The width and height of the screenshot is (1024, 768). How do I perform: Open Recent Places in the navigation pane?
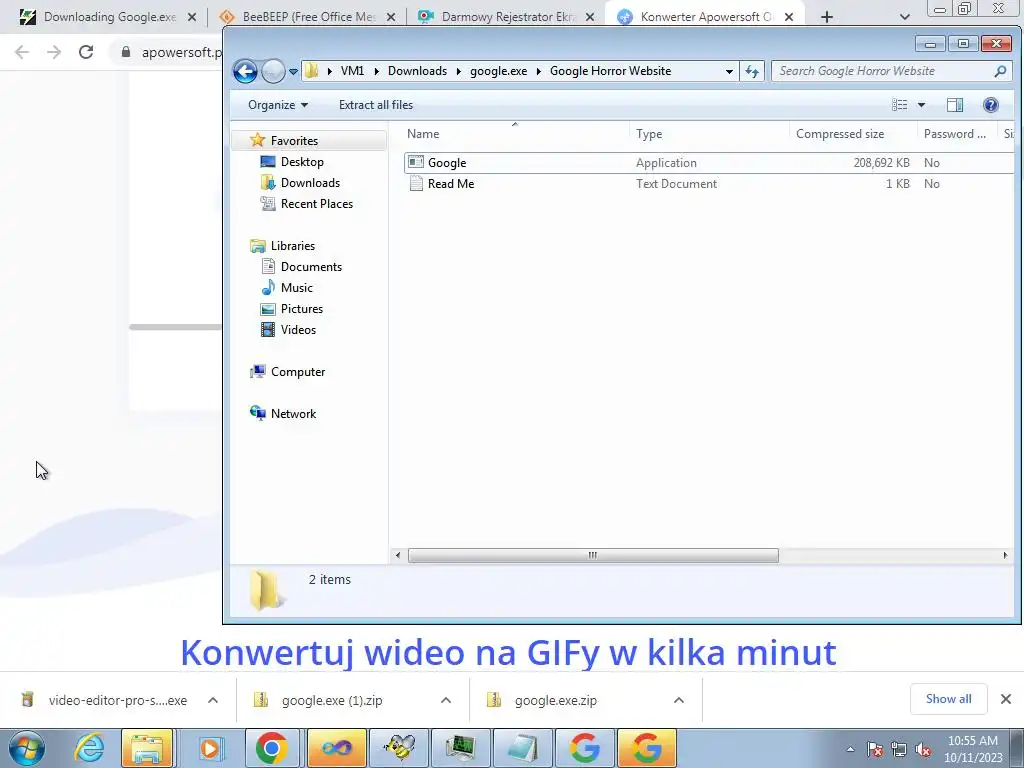pyautogui.click(x=317, y=204)
